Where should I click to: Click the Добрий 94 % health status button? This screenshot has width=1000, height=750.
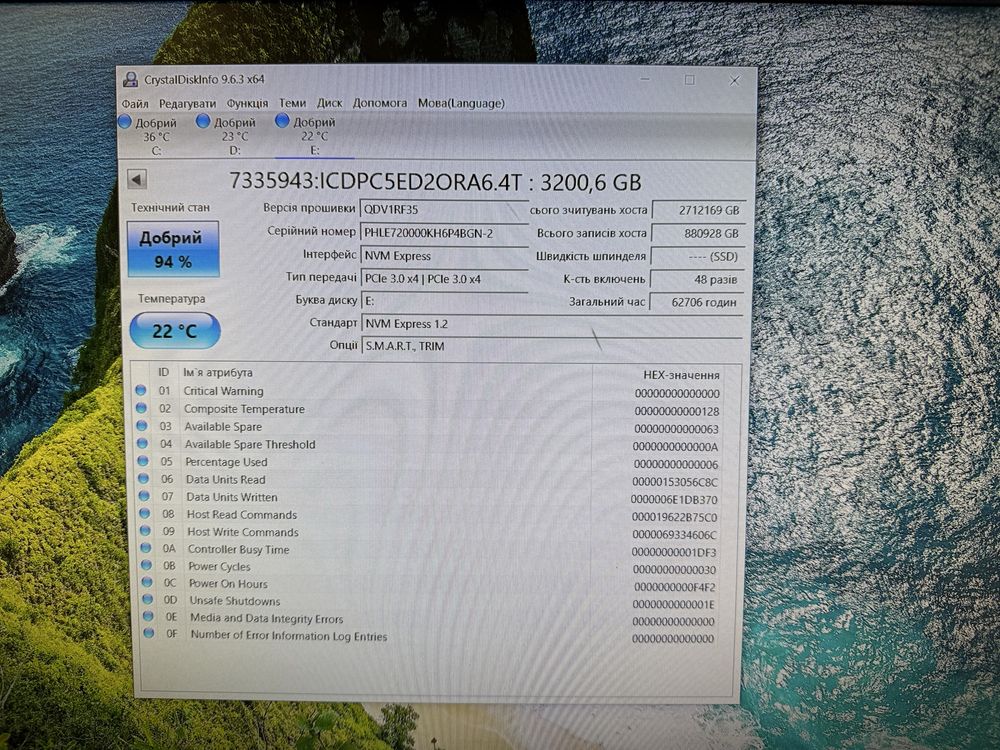(173, 249)
